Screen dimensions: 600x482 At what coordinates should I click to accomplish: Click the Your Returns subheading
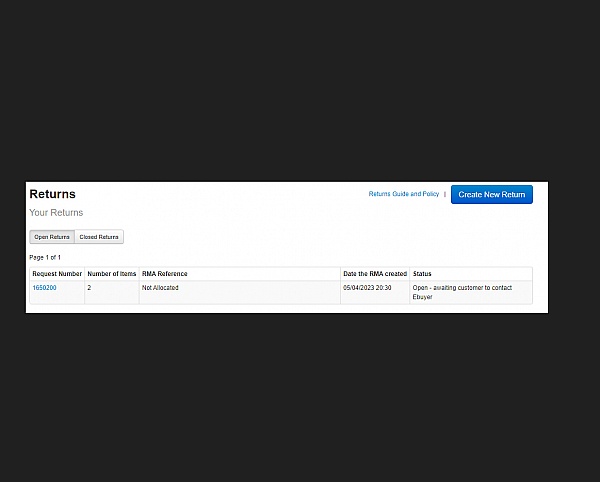pyautogui.click(x=56, y=213)
